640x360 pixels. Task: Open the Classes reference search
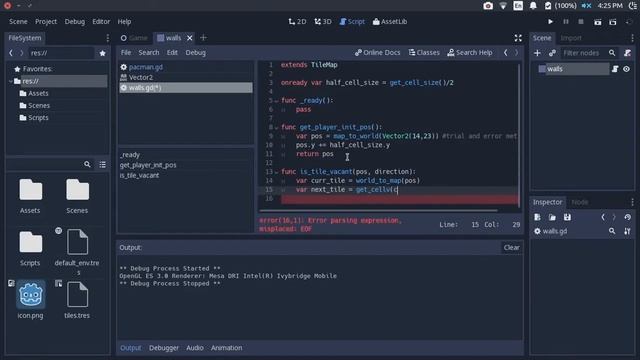424,53
